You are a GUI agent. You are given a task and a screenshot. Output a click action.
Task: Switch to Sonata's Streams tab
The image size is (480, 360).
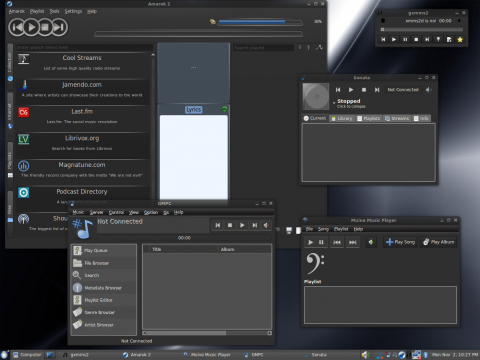pyautogui.click(x=397, y=118)
